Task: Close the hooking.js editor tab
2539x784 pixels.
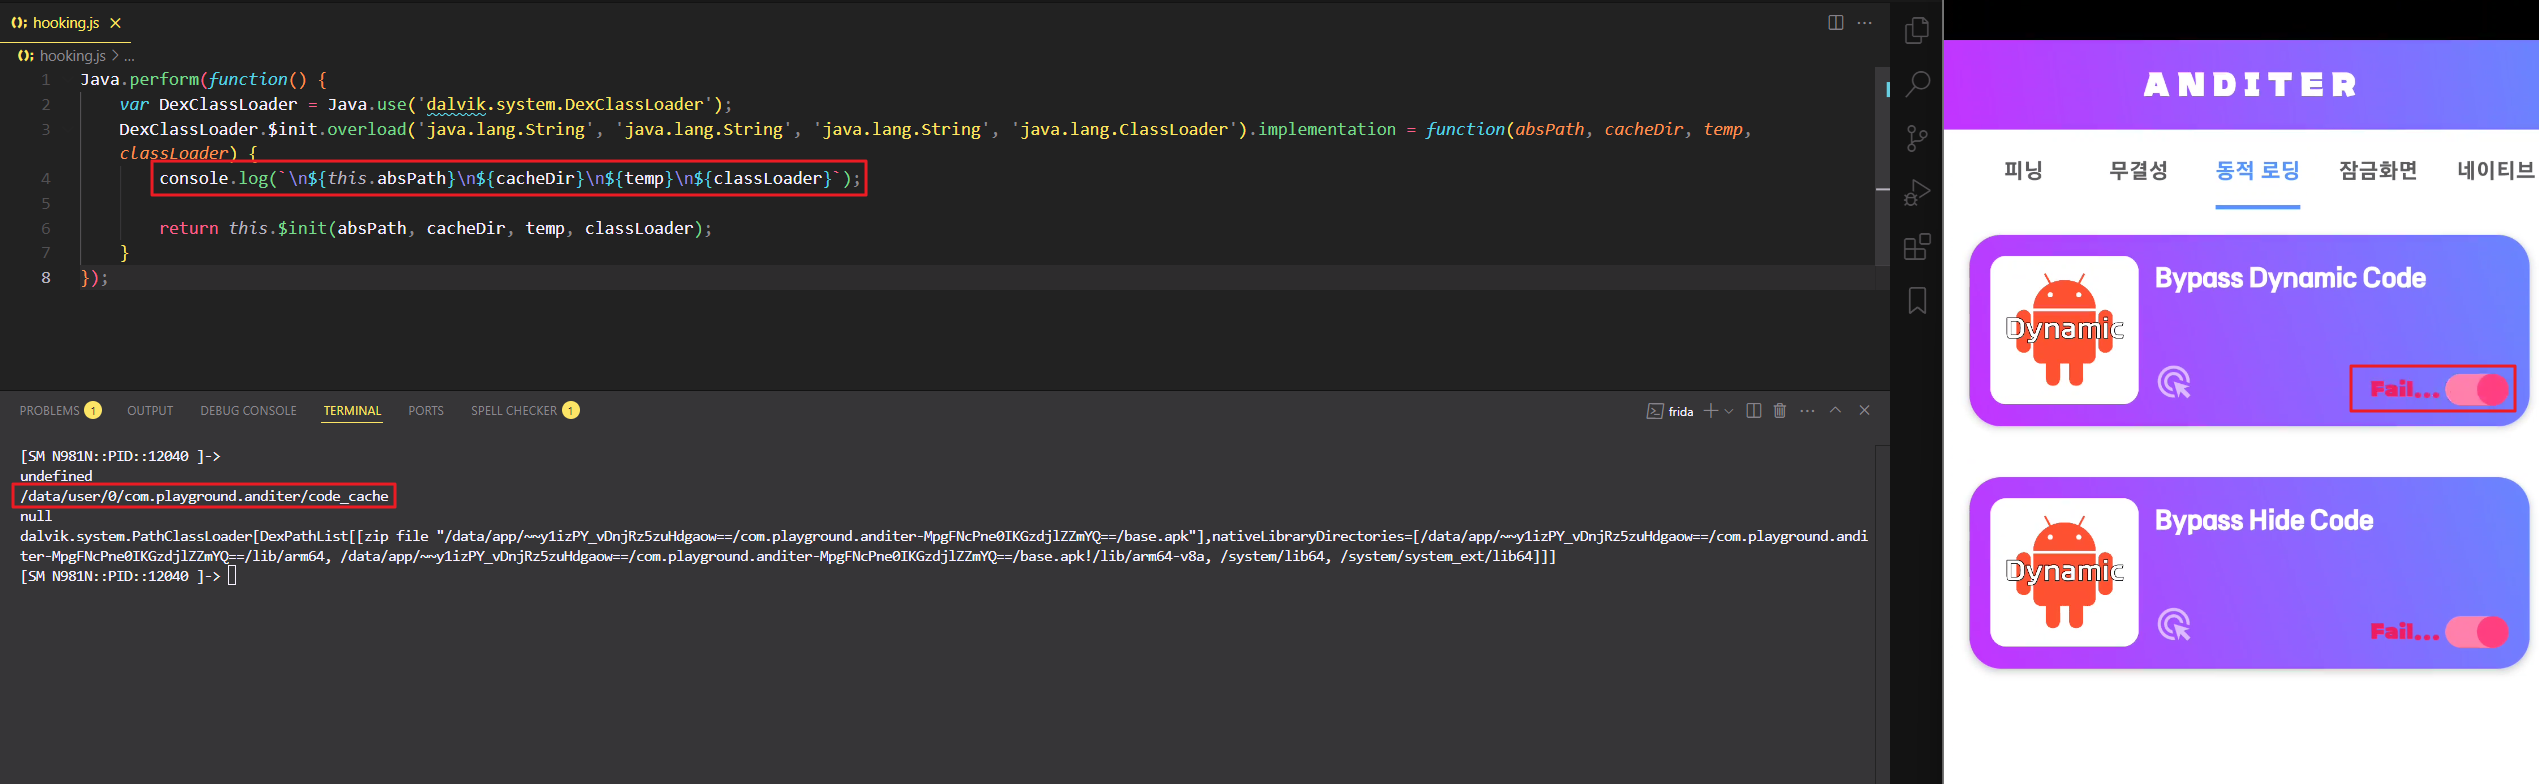Action: point(115,23)
